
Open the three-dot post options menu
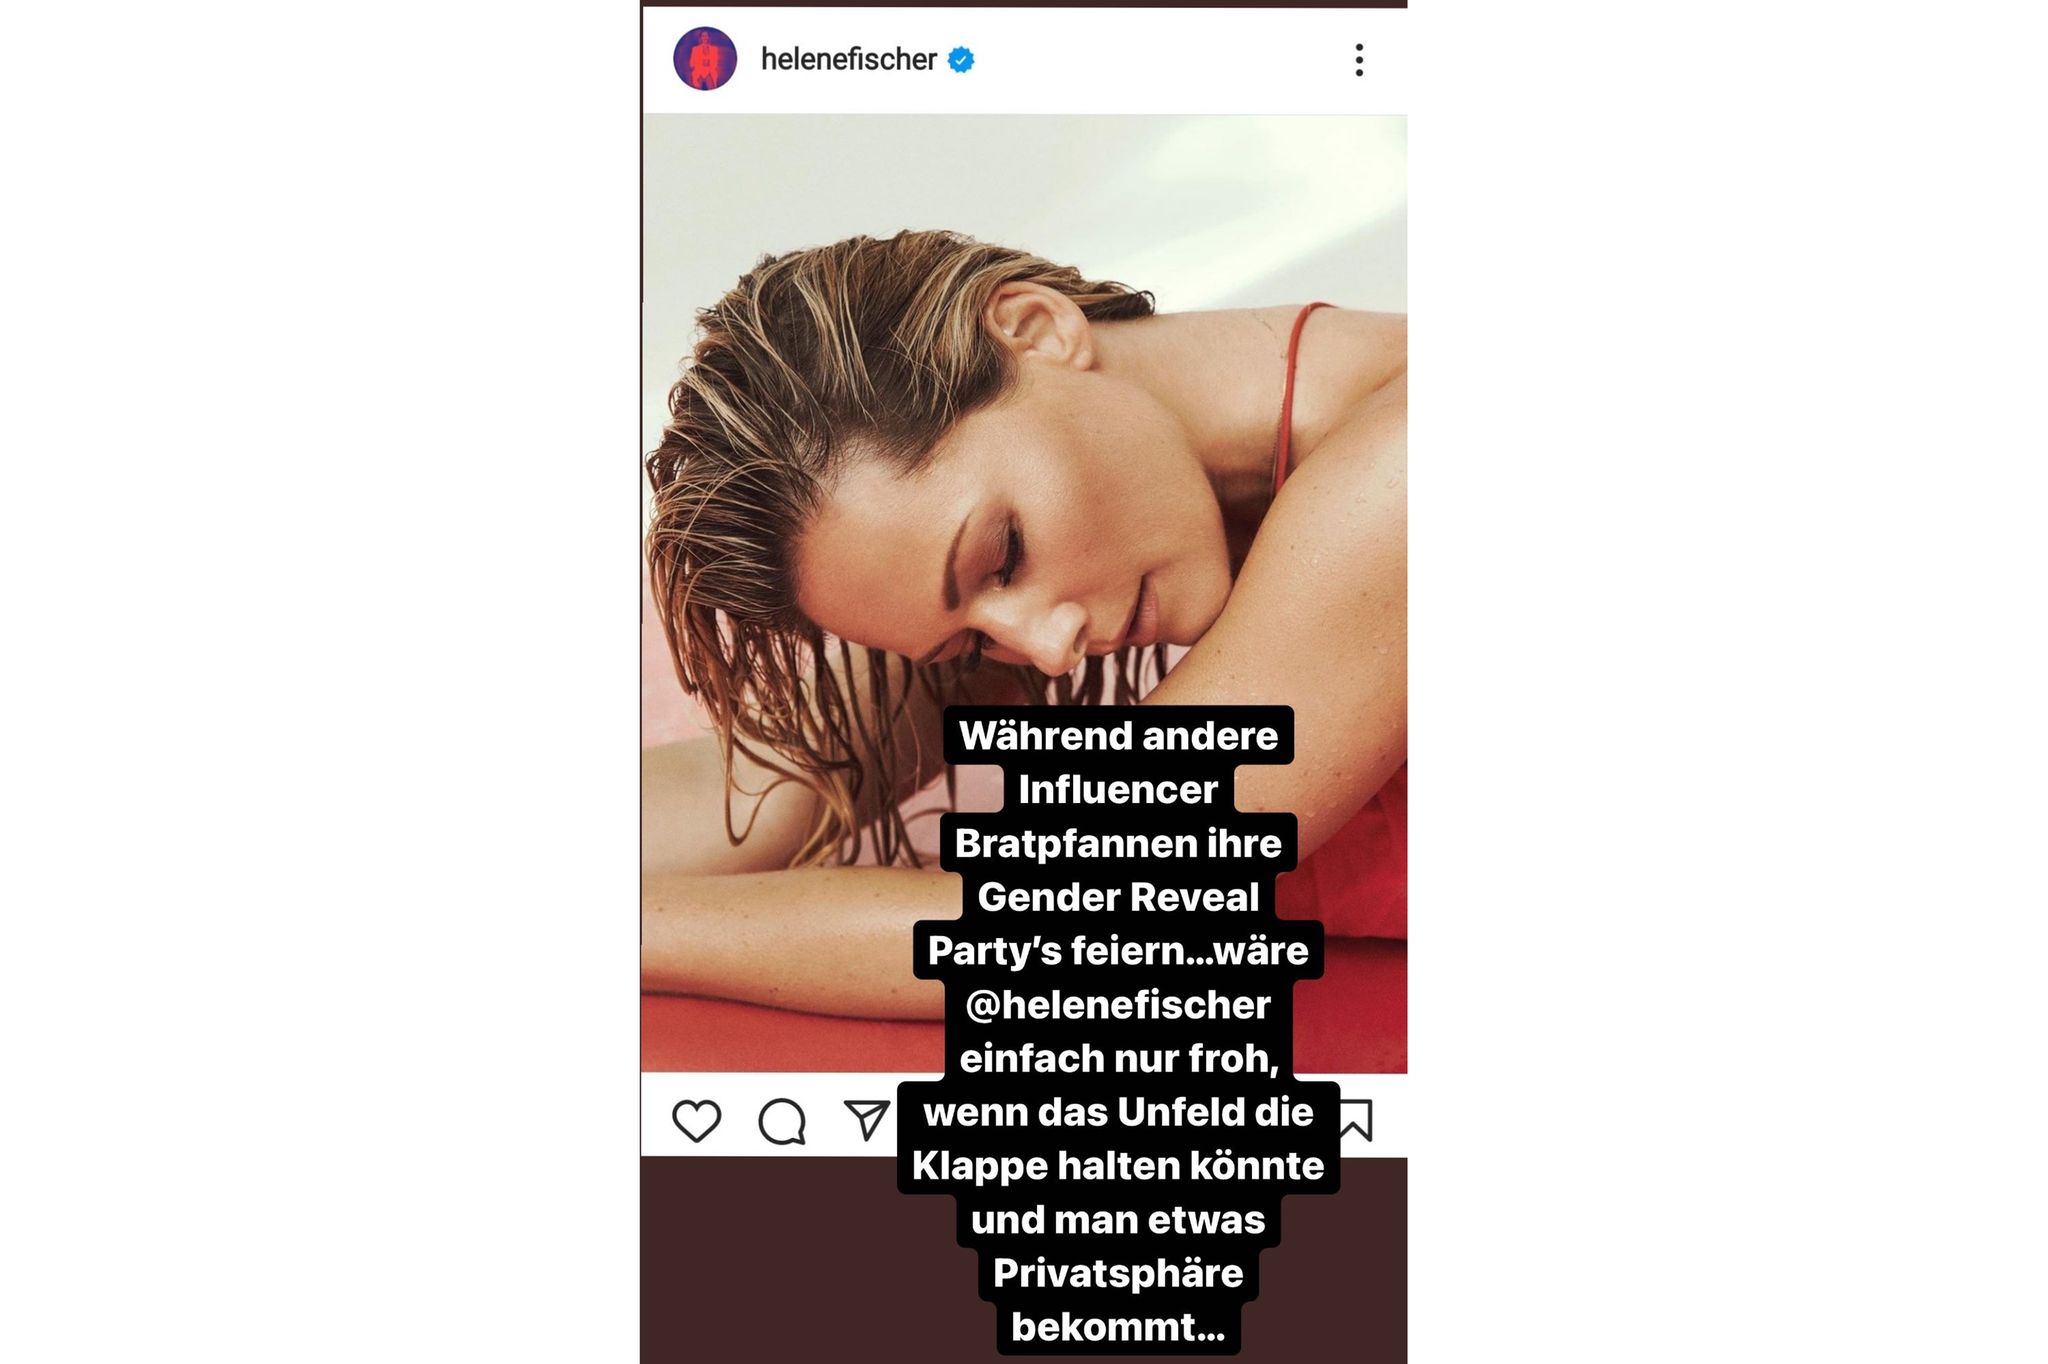[x=1359, y=60]
